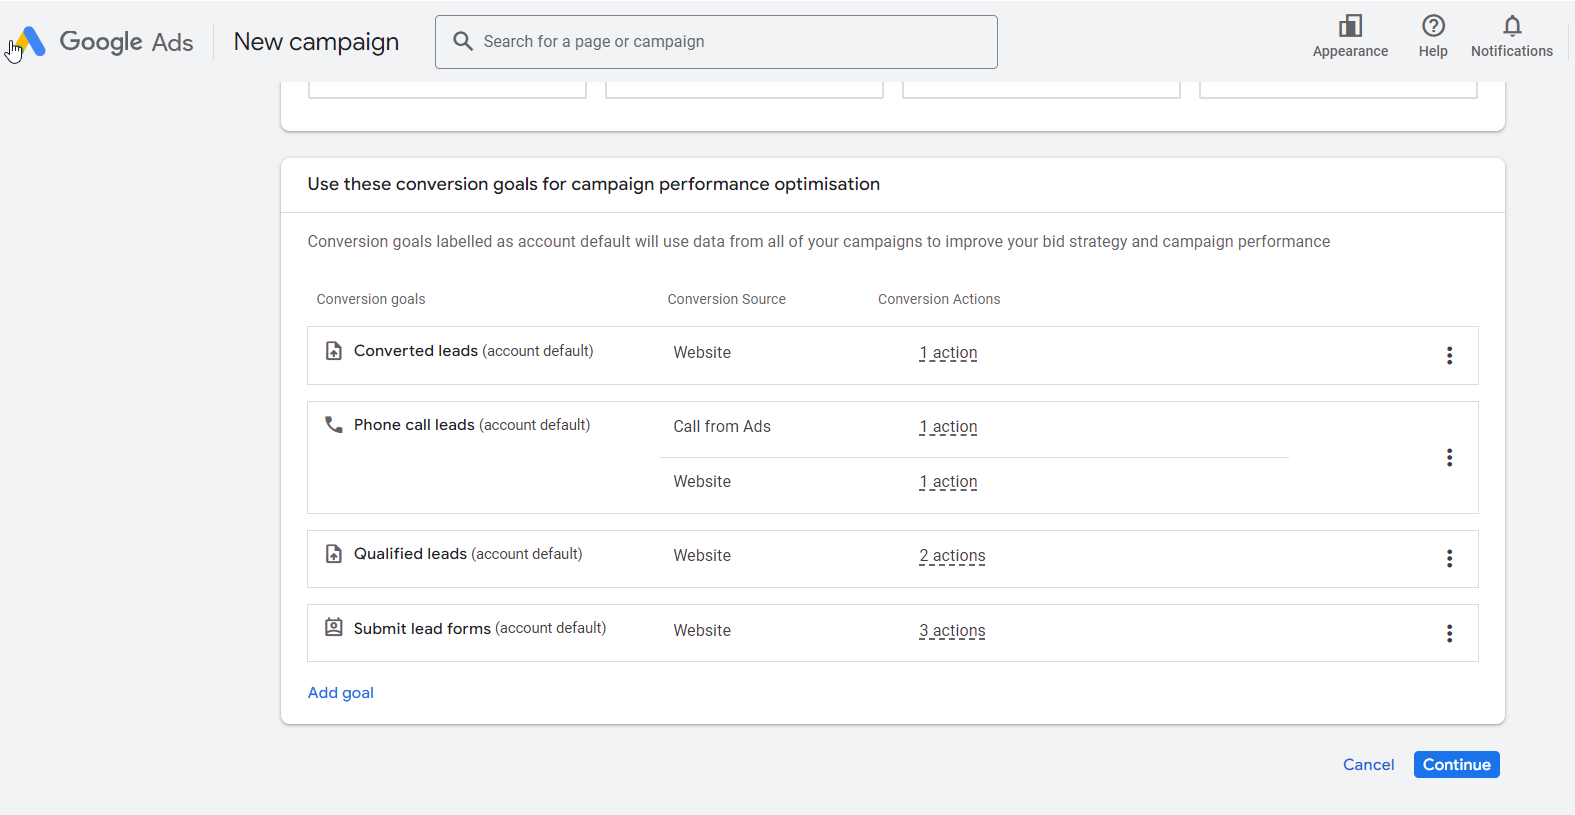Screen dimensions: 1575x815
Task: Open more options for Phone call leads
Action: point(1449,458)
